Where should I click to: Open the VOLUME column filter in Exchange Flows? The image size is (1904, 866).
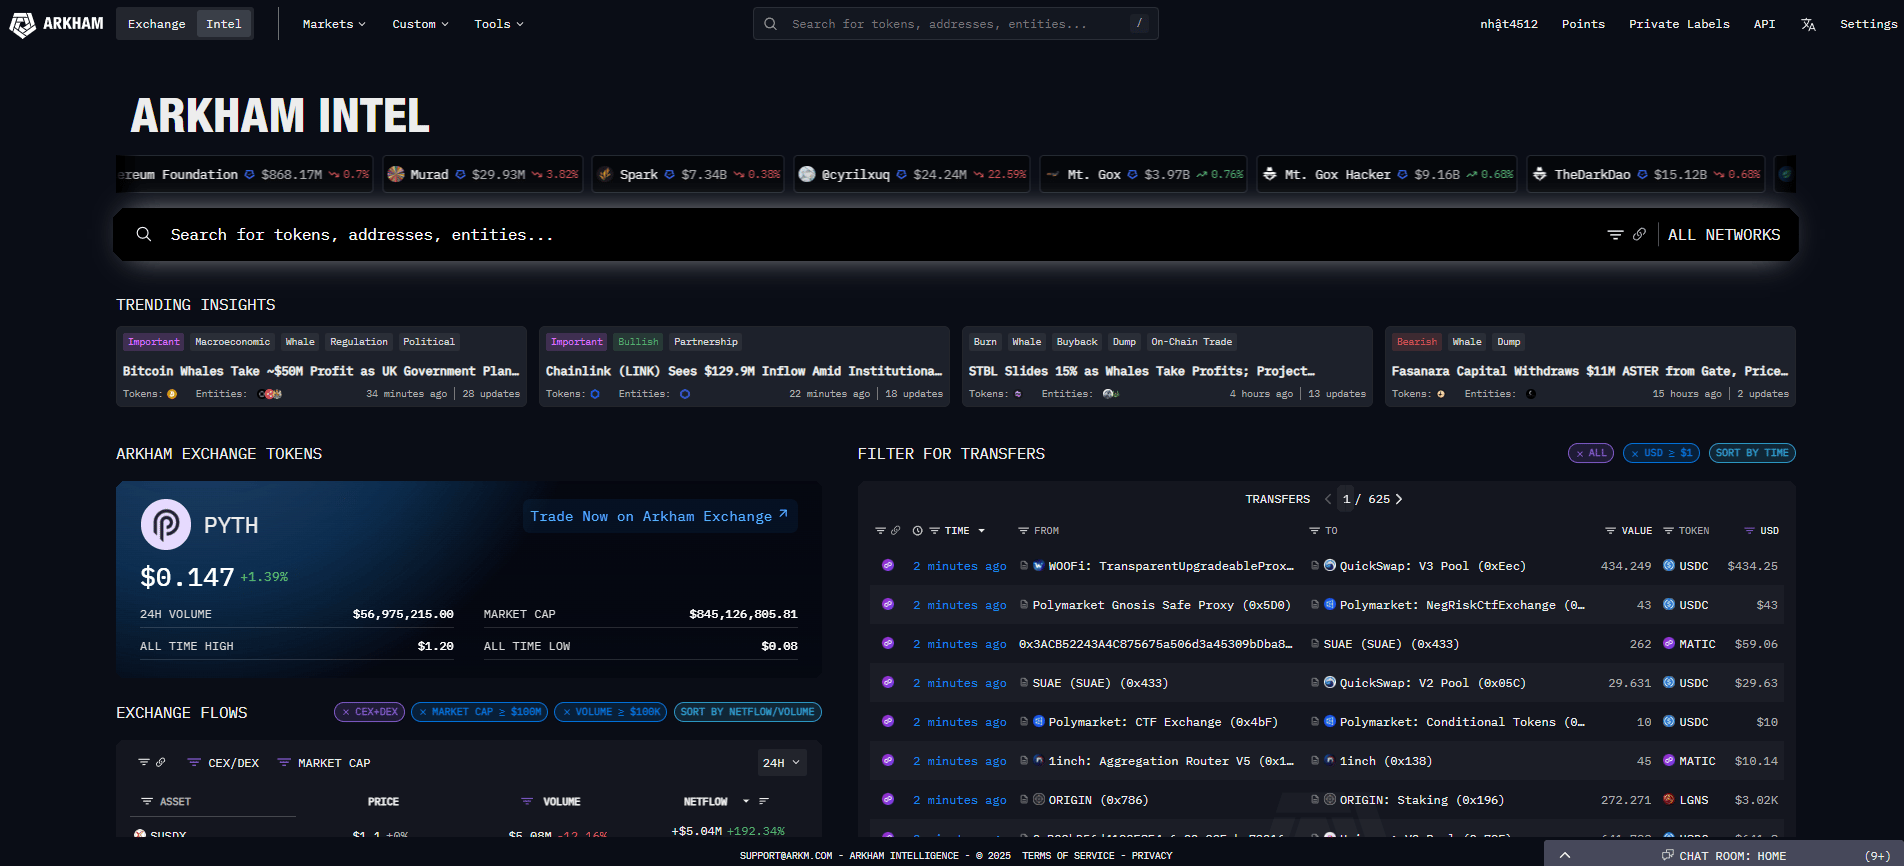[527, 802]
